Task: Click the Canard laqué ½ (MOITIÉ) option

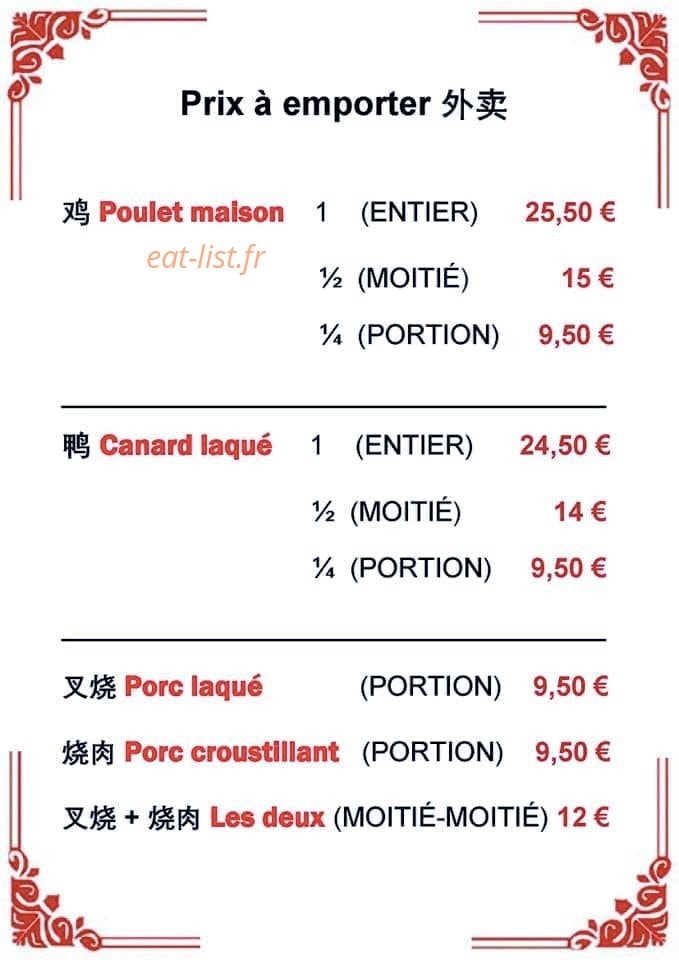Action: (386, 511)
